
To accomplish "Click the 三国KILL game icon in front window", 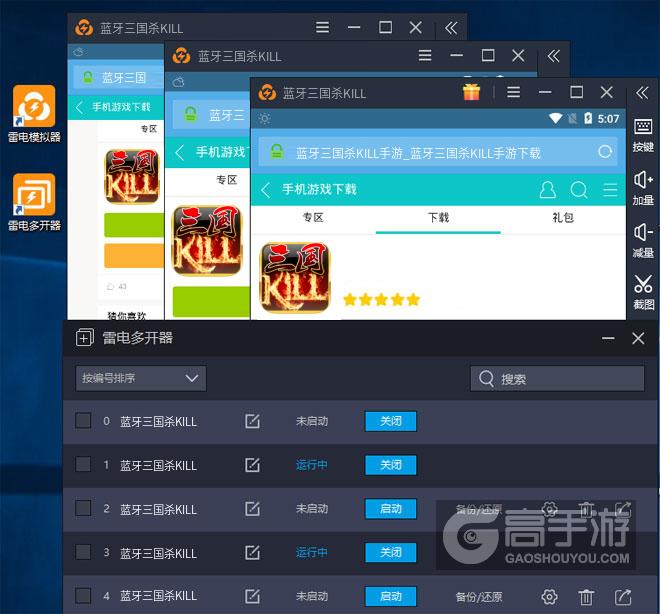I will [x=295, y=278].
